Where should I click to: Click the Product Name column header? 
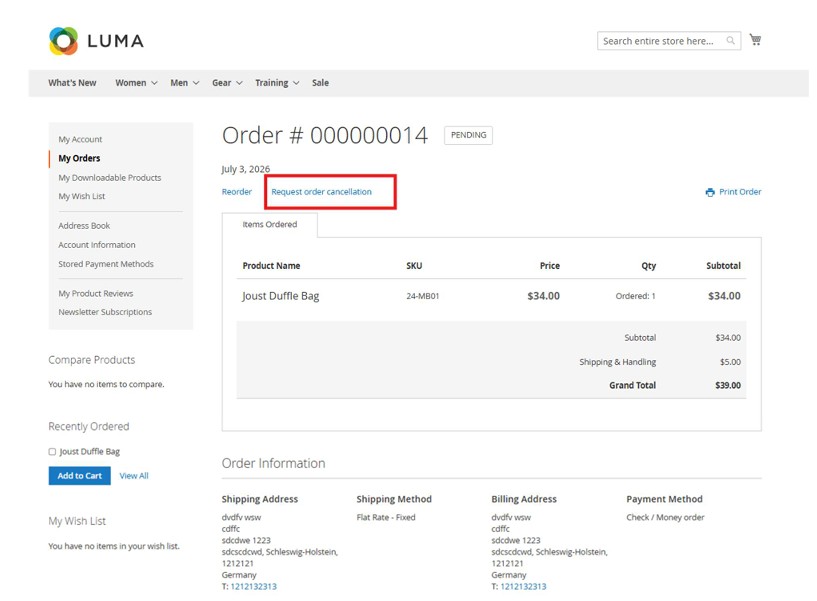click(x=271, y=266)
